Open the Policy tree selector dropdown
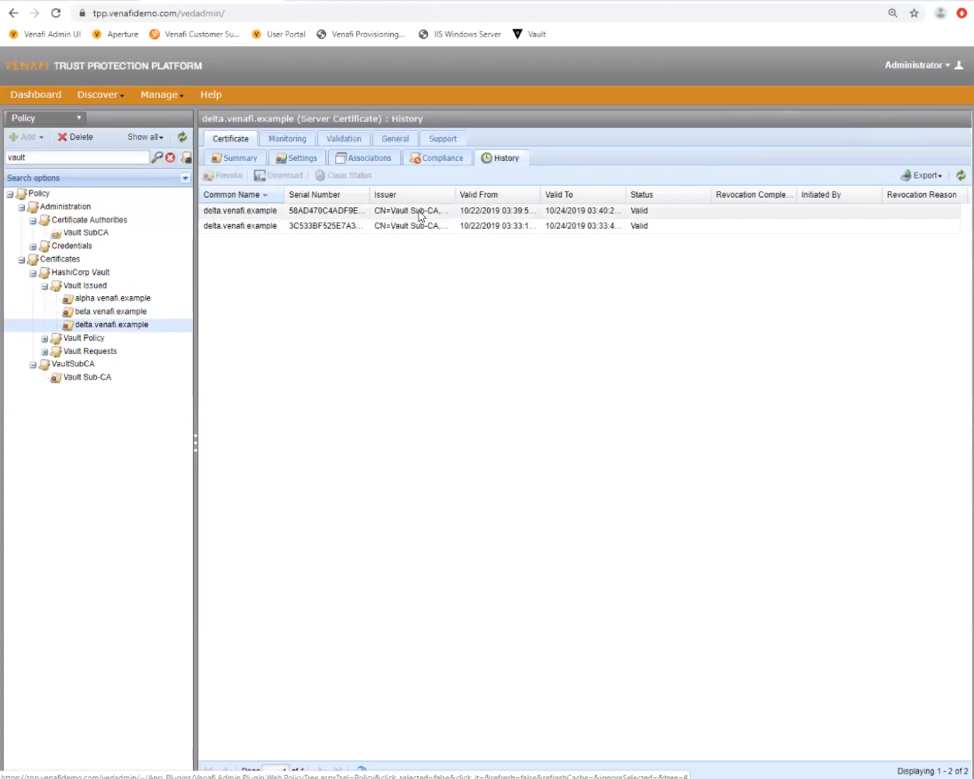 45,118
